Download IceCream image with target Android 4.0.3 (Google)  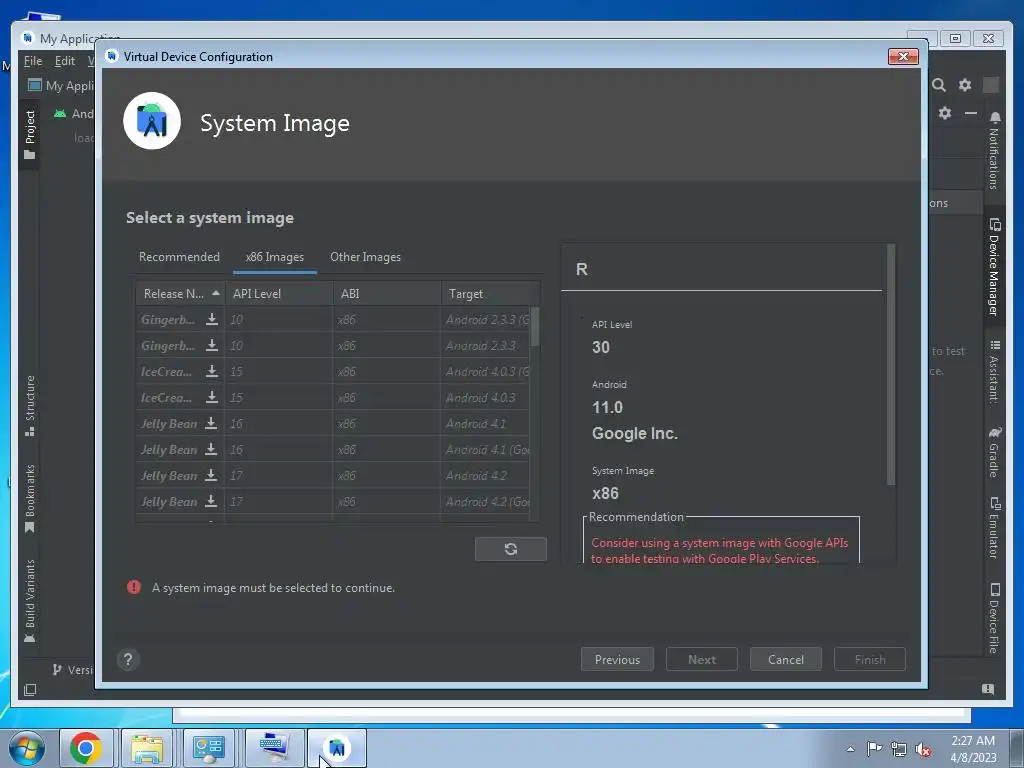(x=212, y=372)
